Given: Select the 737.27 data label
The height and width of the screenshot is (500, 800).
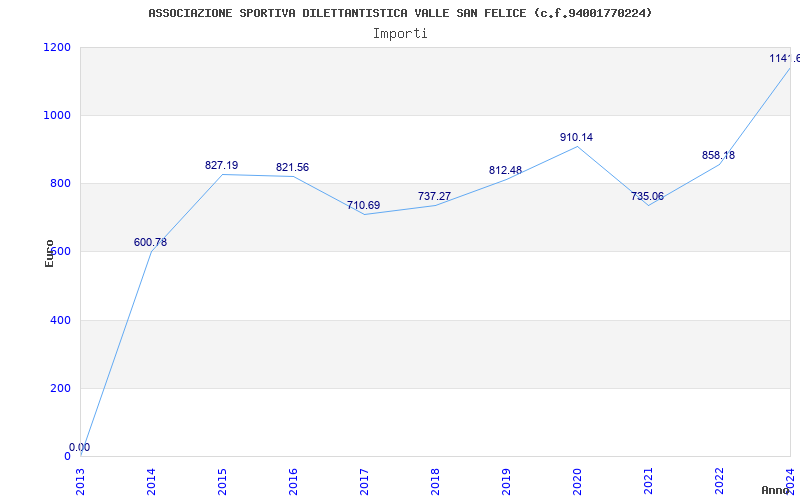Looking at the screenshot, I should tap(434, 196).
